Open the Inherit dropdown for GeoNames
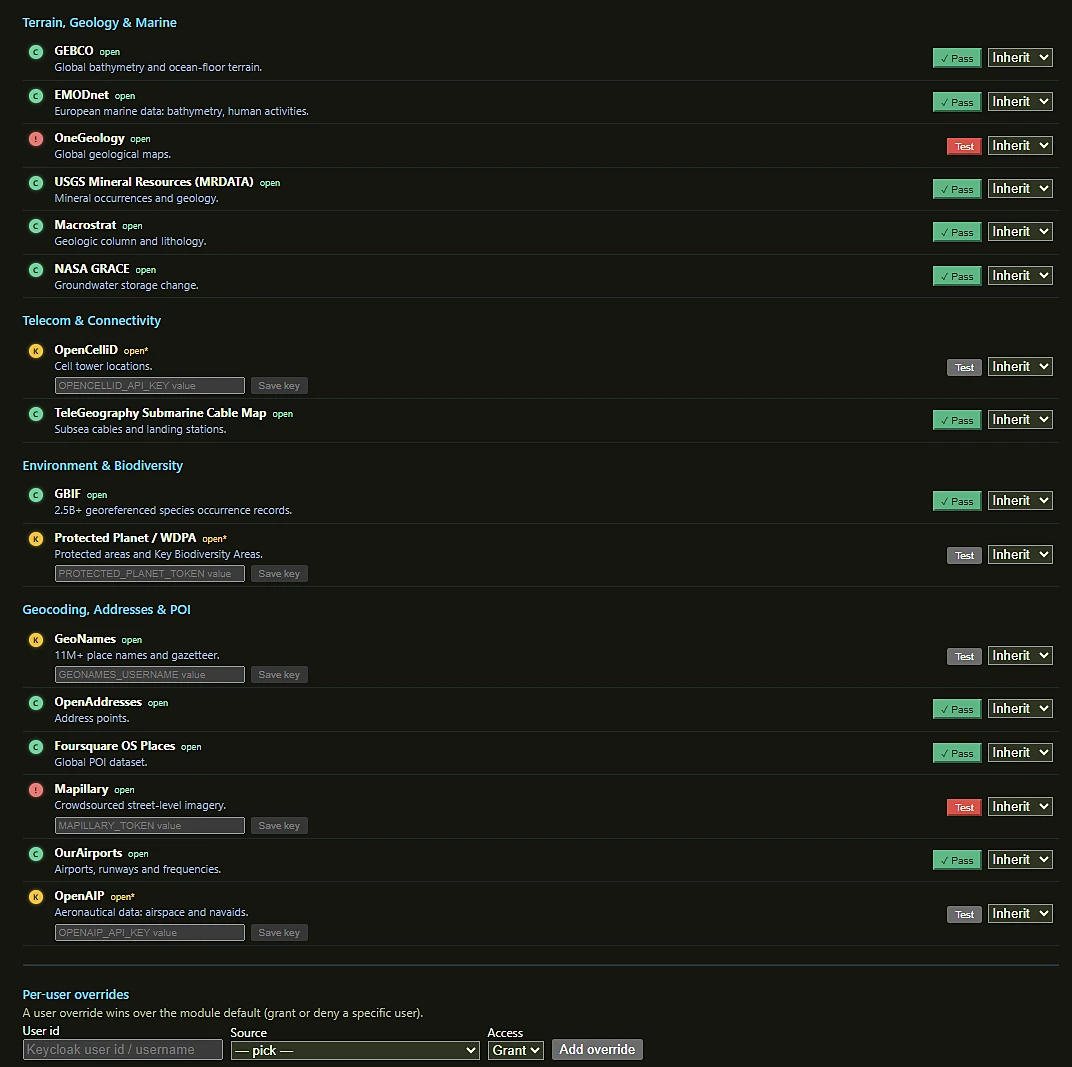Screen dimensions: 1072x1067 pyautogui.click(x=1020, y=656)
